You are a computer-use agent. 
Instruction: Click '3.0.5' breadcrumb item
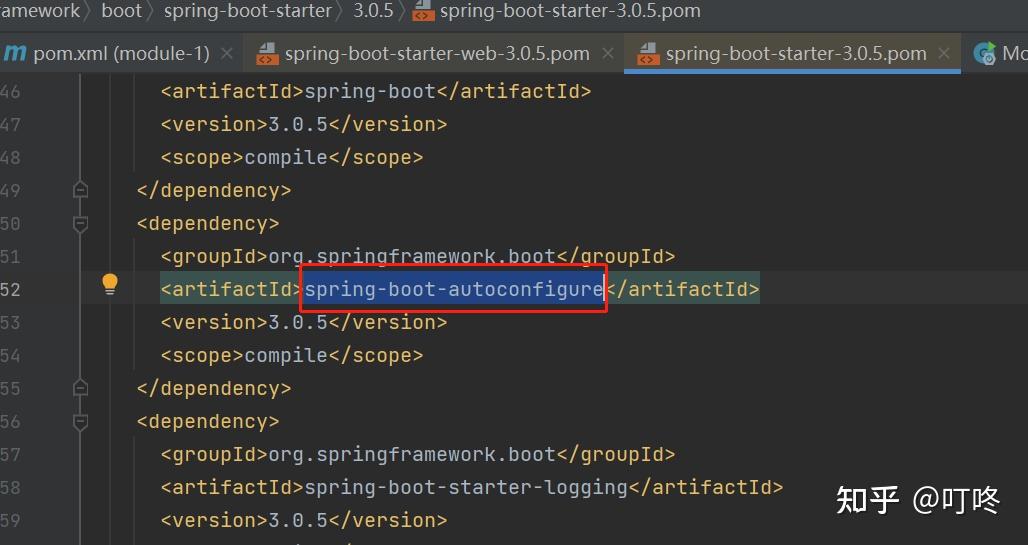[x=373, y=10]
